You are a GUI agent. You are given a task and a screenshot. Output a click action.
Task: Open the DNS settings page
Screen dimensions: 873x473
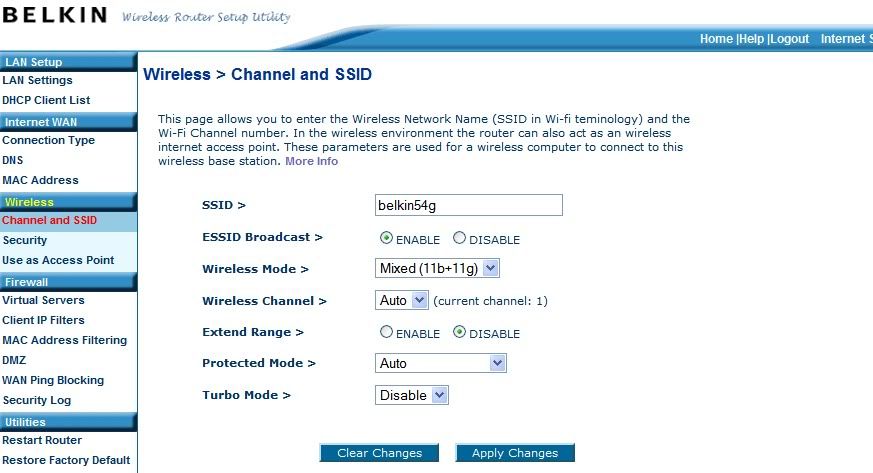(x=13, y=160)
